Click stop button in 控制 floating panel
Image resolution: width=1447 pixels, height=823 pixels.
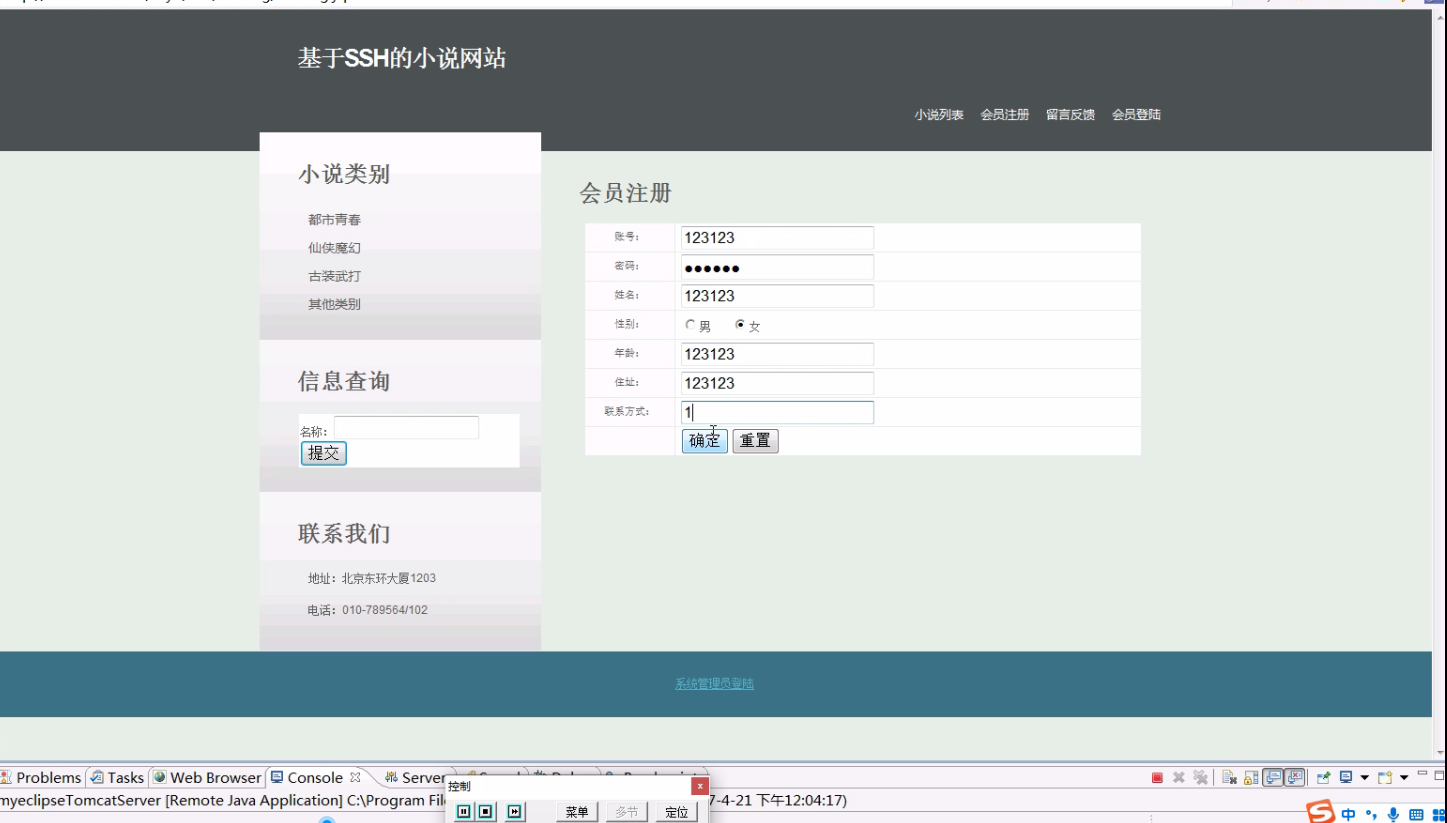click(x=484, y=812)
